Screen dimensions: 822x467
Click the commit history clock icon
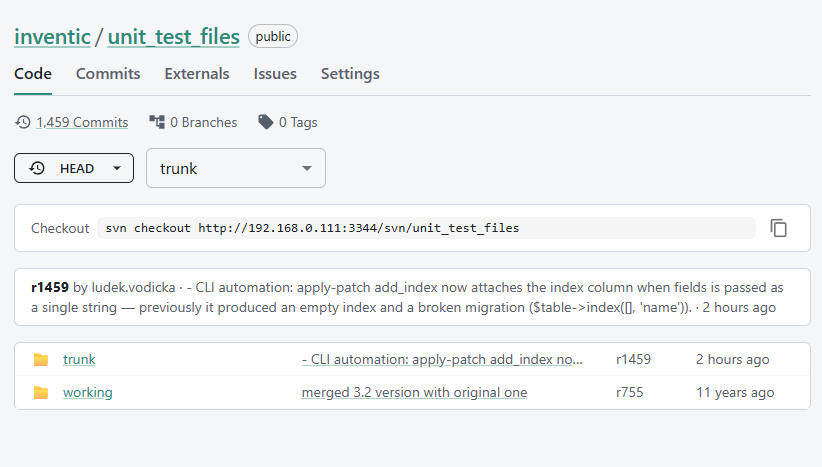click(x=23, y=122)
